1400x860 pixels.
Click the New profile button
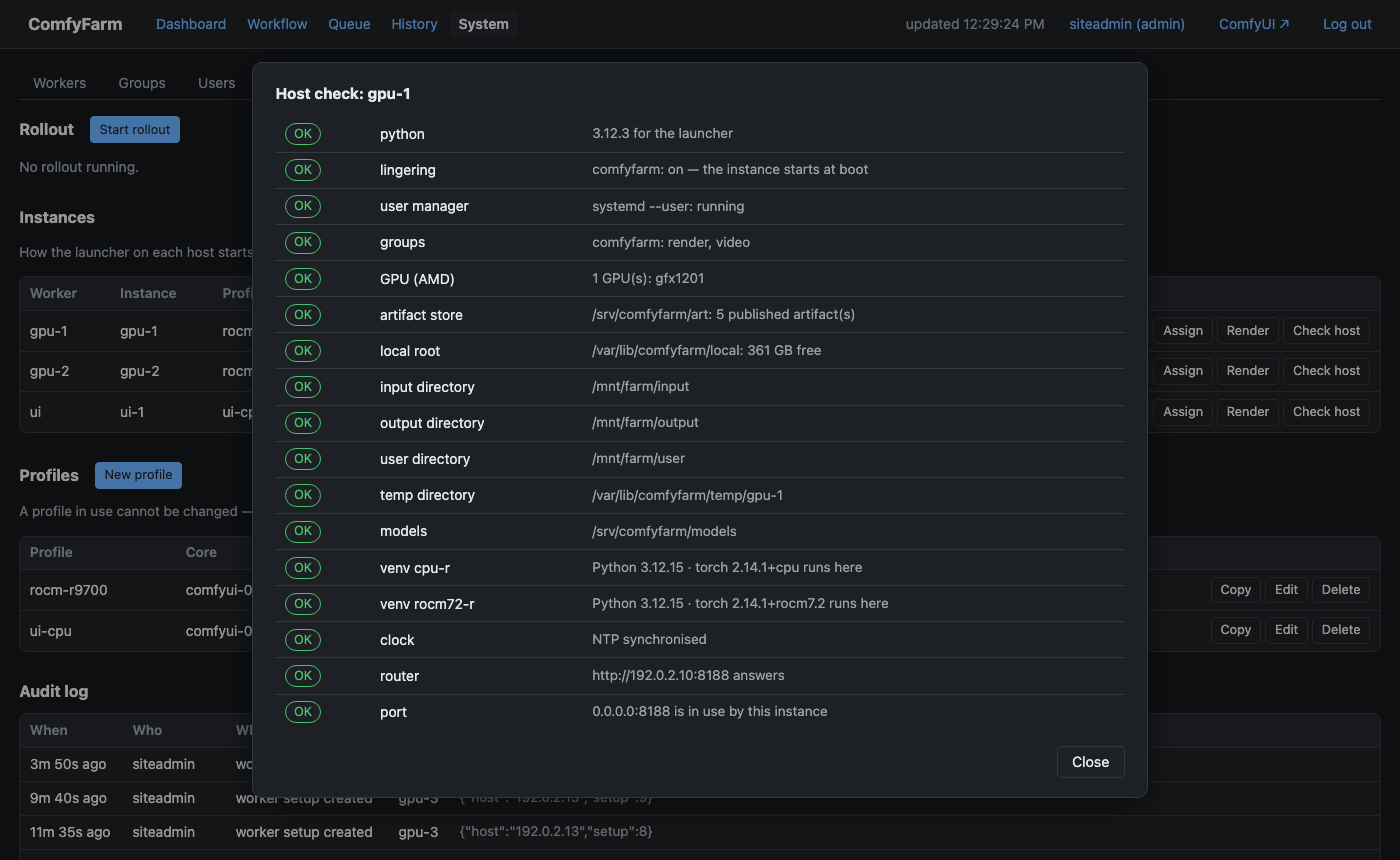138,475
